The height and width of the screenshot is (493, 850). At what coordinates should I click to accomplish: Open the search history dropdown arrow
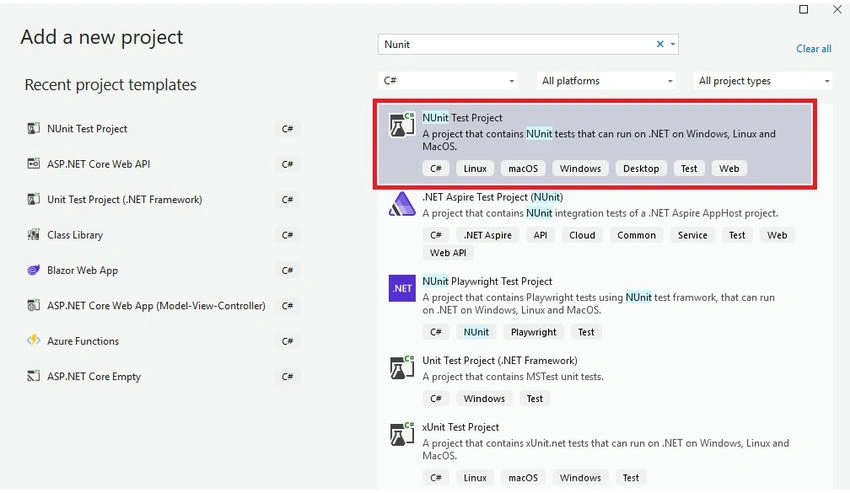click(672, 44)
